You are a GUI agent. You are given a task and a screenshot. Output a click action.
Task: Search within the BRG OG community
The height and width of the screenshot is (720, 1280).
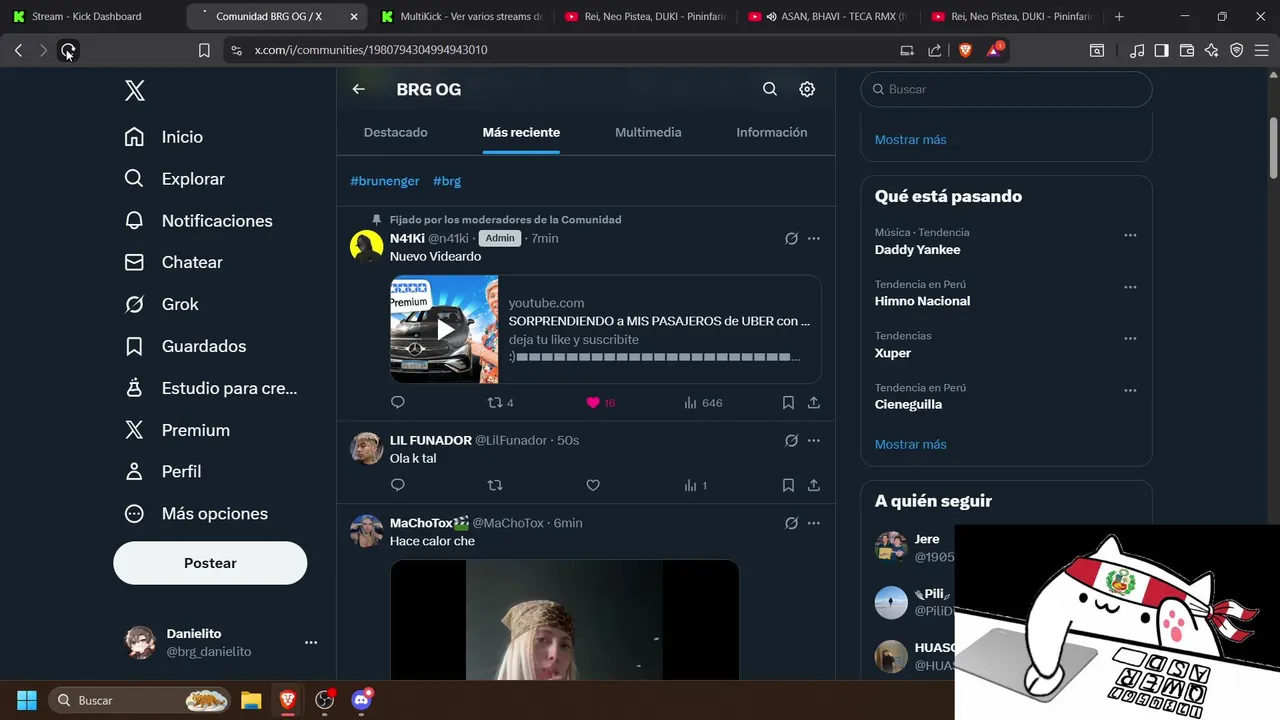click(770, 89)
